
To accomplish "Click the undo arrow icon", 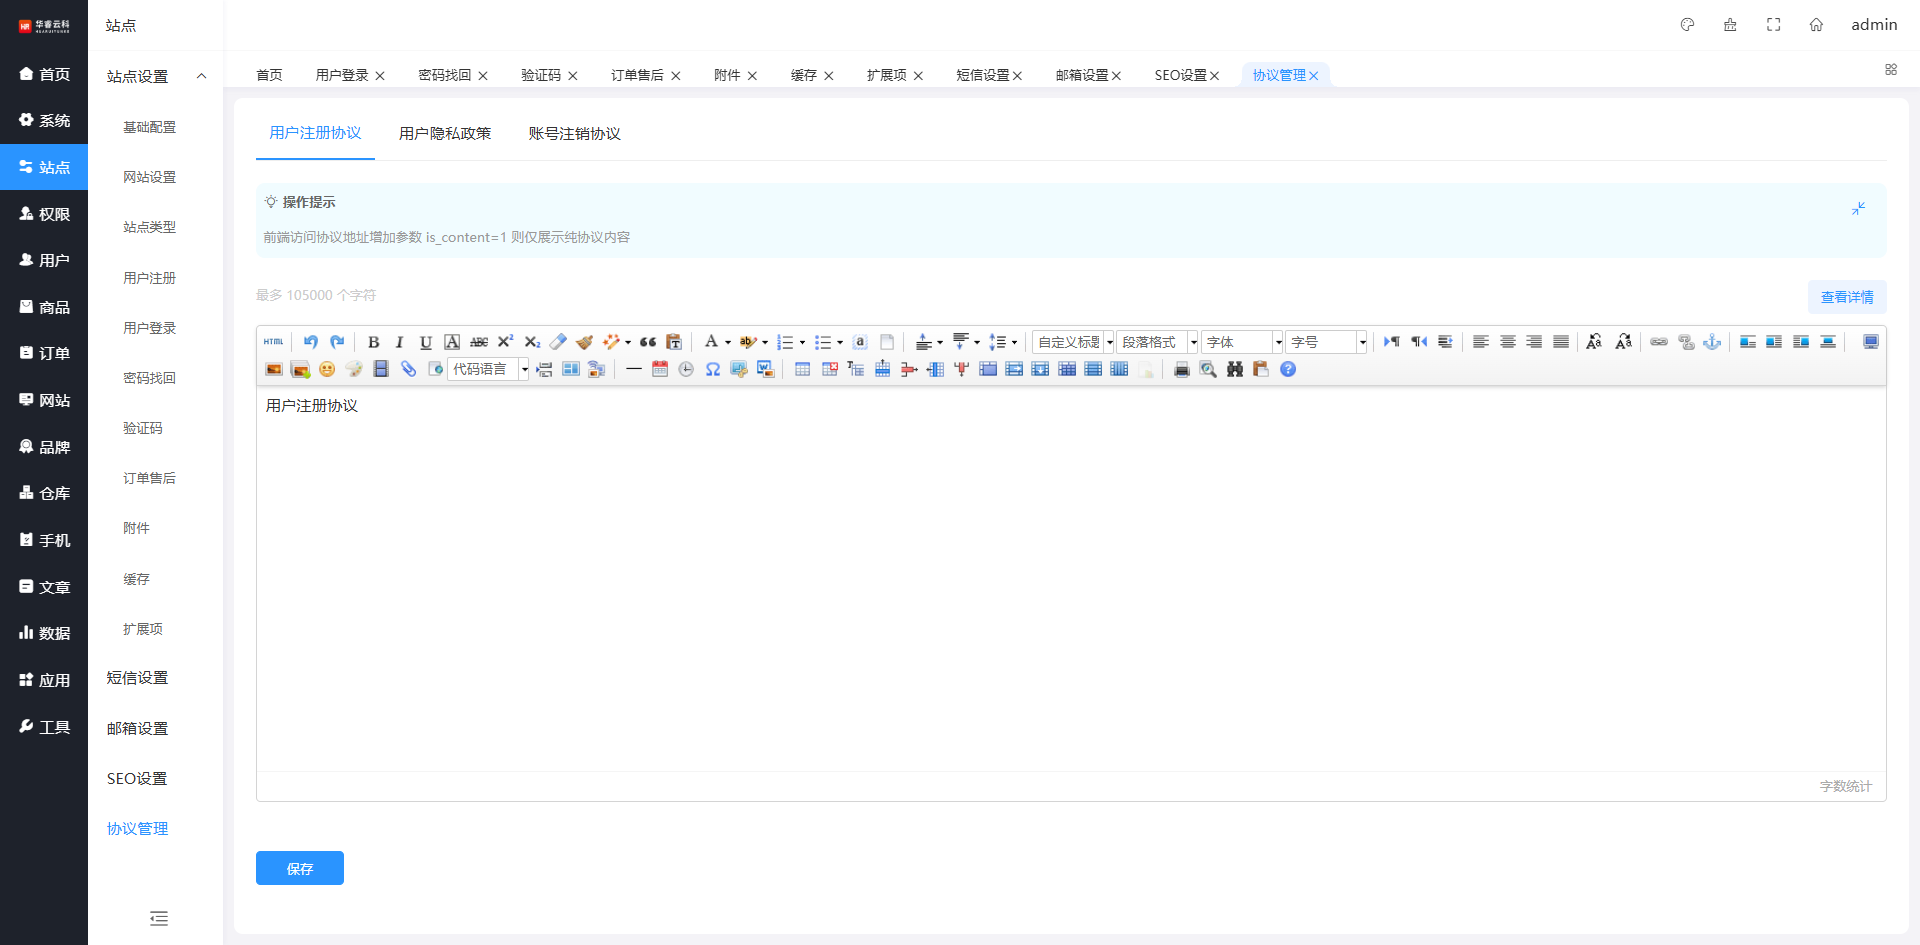I will (x=311, y=342).
